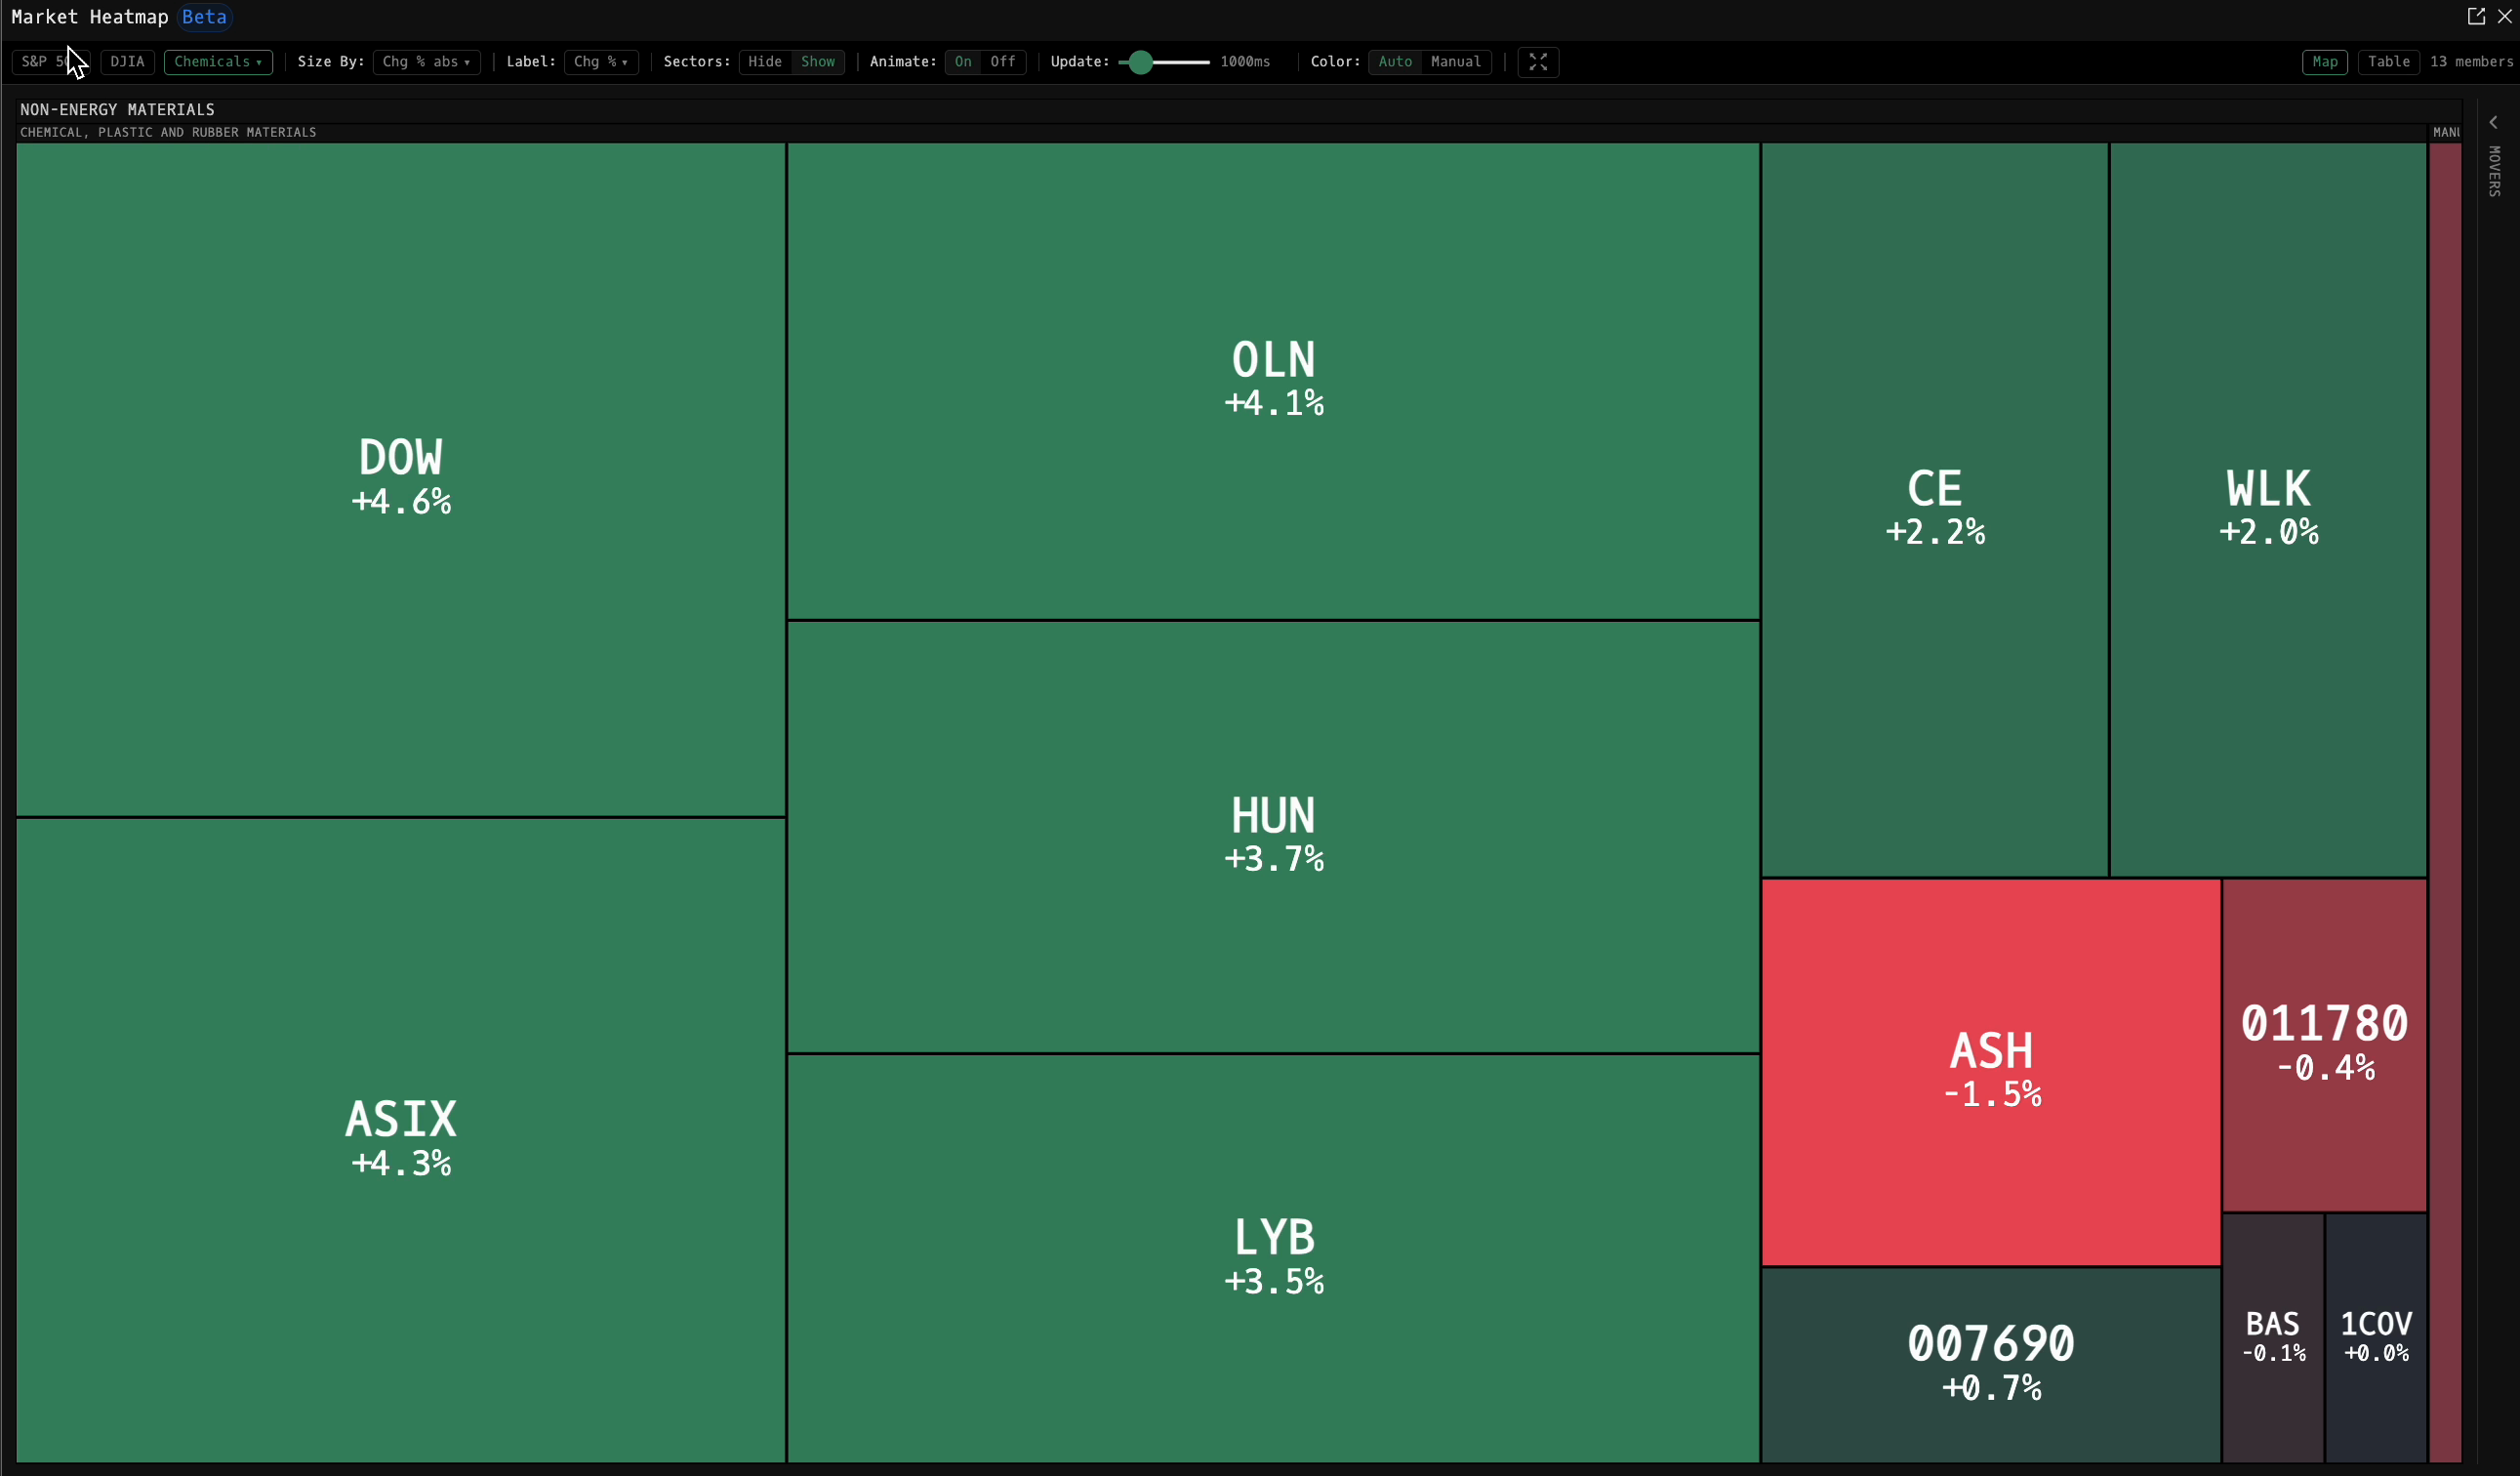Image resolution: width=2520 pixels, height=1476 pixels.
Task: Click the 13 members label
Action: tap(2471, 62)
